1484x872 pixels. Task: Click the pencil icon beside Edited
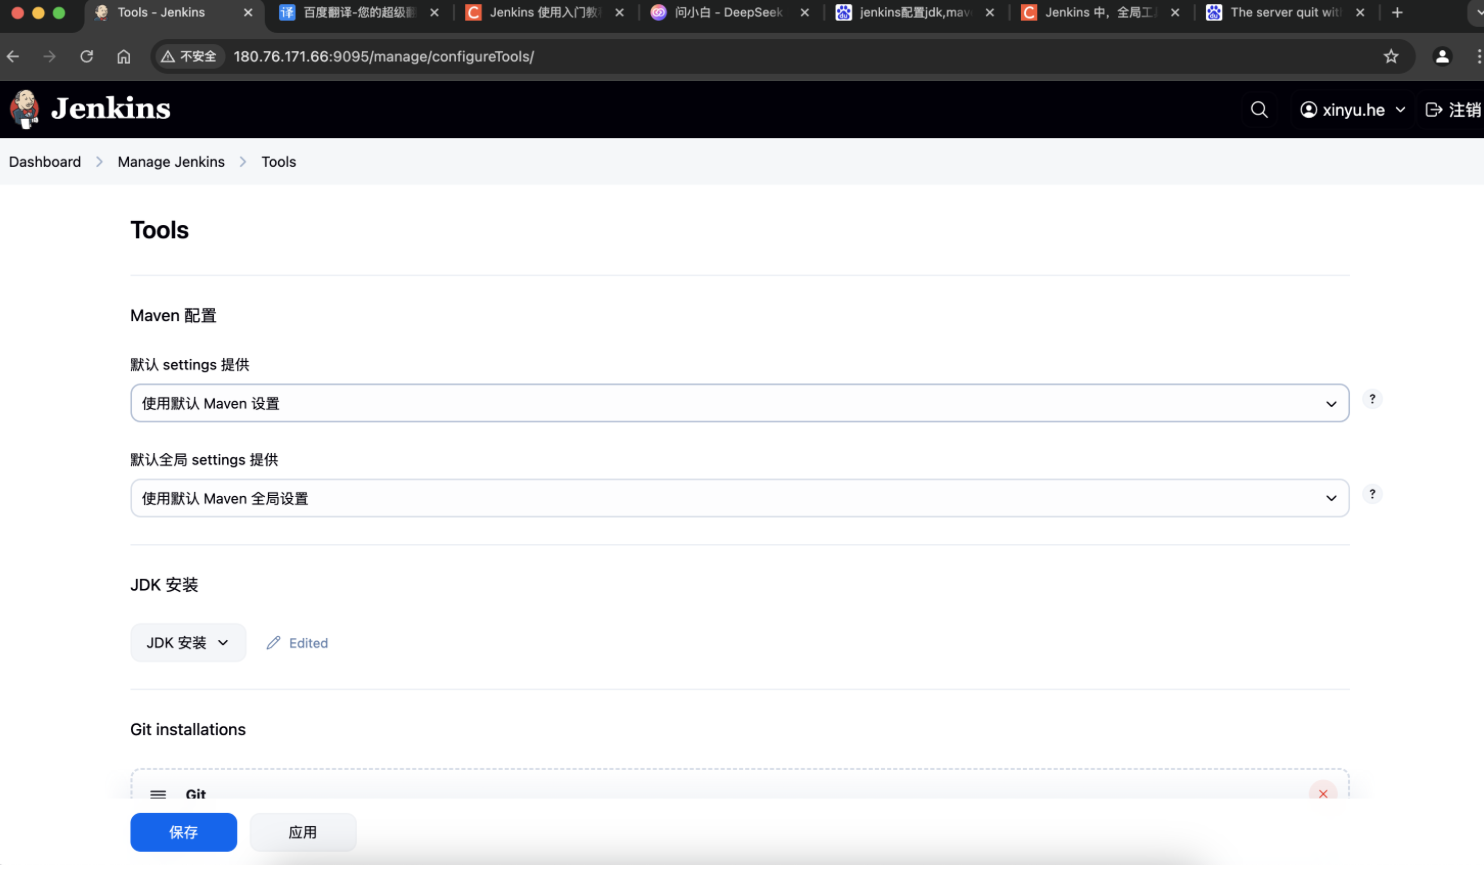[273, 643]
